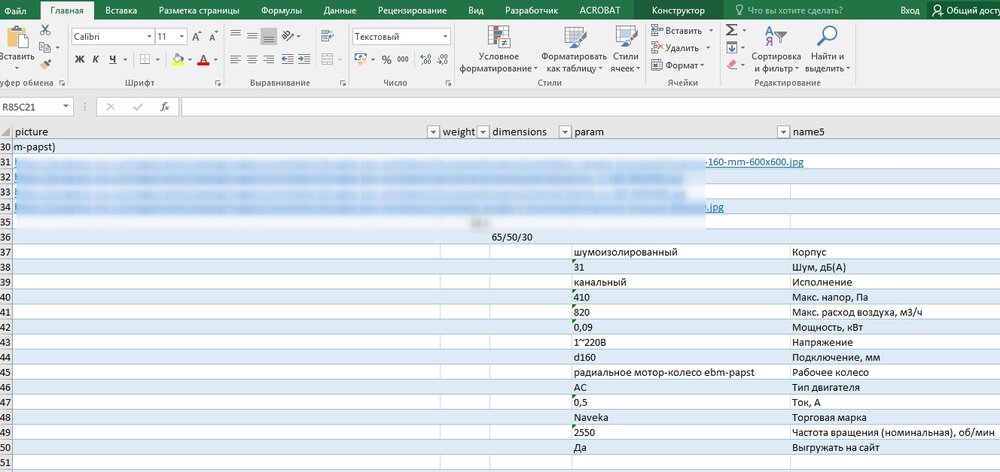Align text to top edge
Image resolution: width=1000 pixels, height=472 pixels.
(x=235, y=36)
